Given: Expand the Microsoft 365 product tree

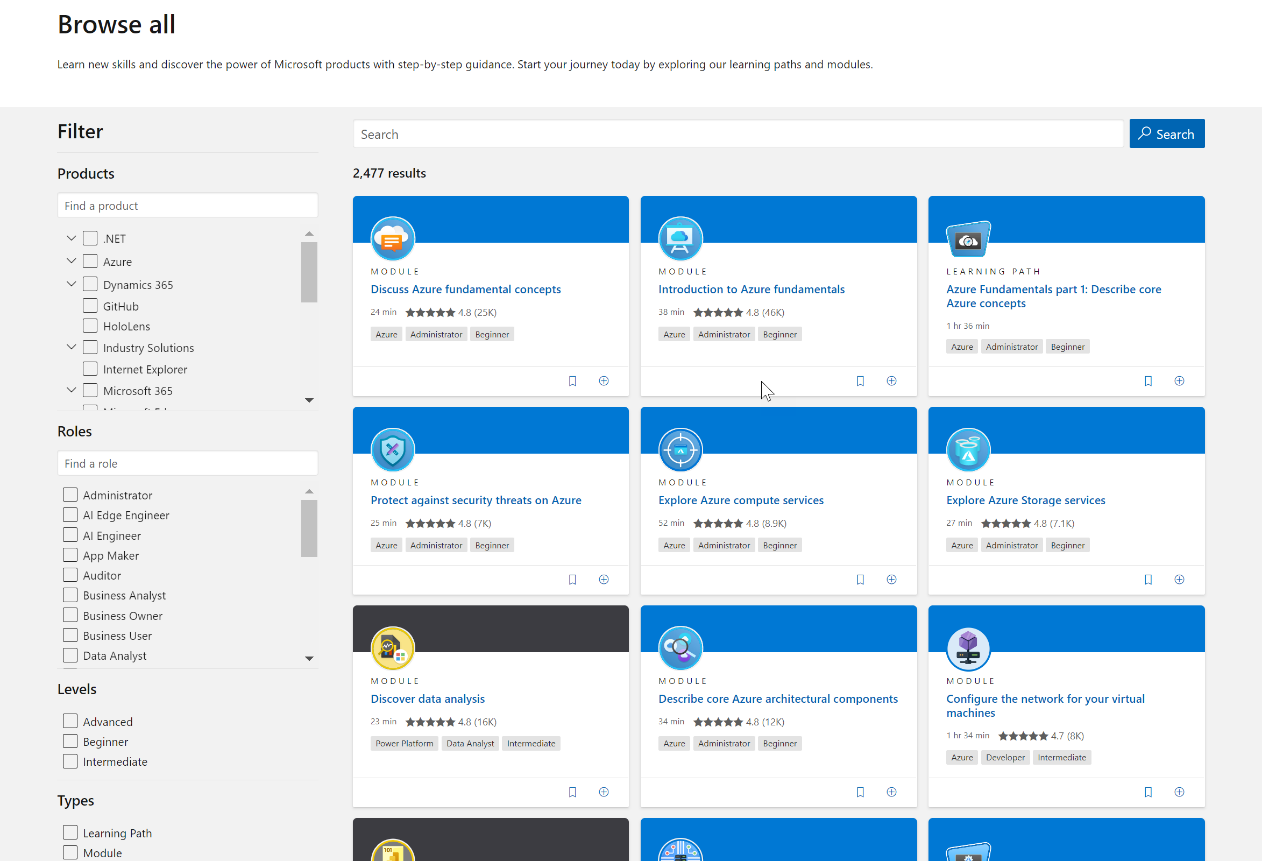Looking at the screenshot, I should 71,390.
